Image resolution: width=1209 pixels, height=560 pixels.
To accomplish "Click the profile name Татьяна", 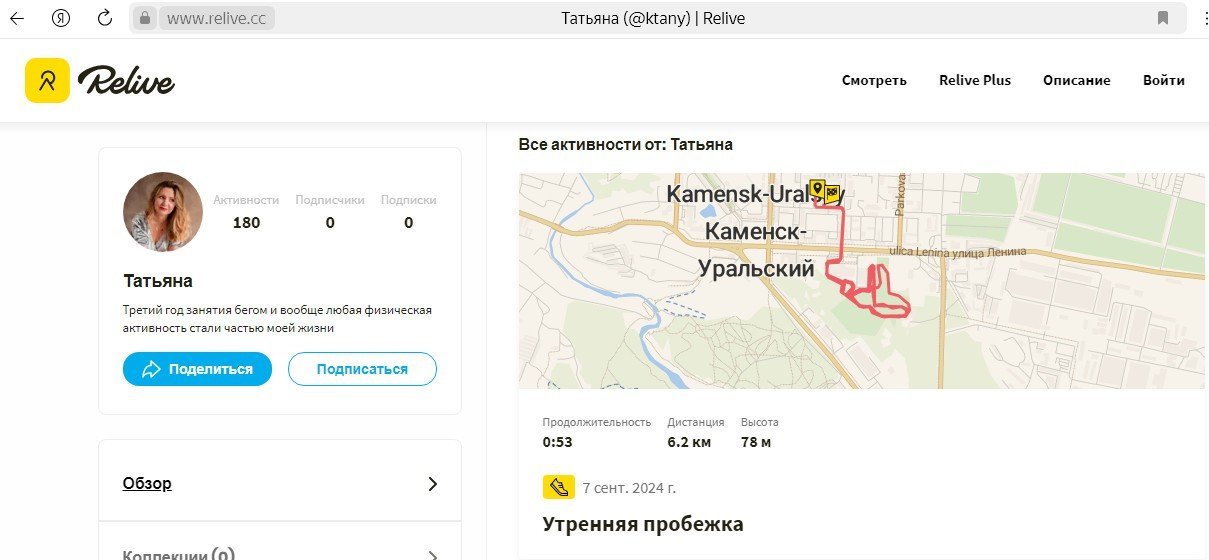I will (x=158, y=280).
